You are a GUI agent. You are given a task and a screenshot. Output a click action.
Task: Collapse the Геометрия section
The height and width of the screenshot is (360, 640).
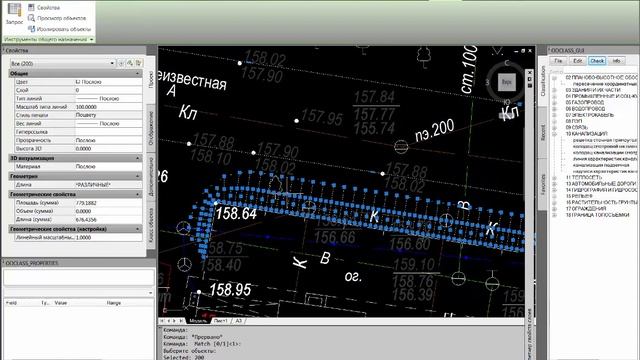[138, 176]
